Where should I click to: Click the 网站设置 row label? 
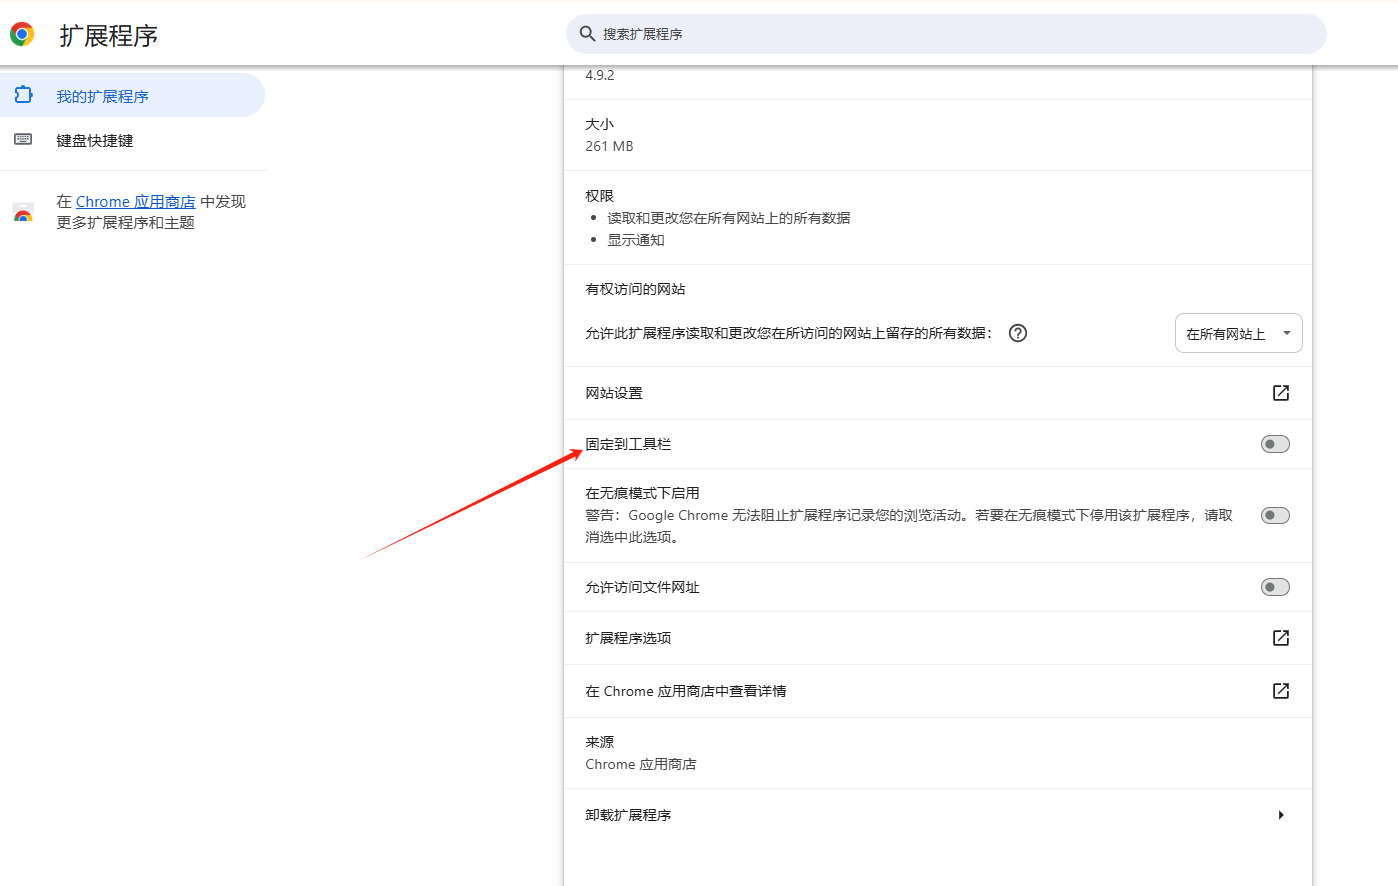614,393
